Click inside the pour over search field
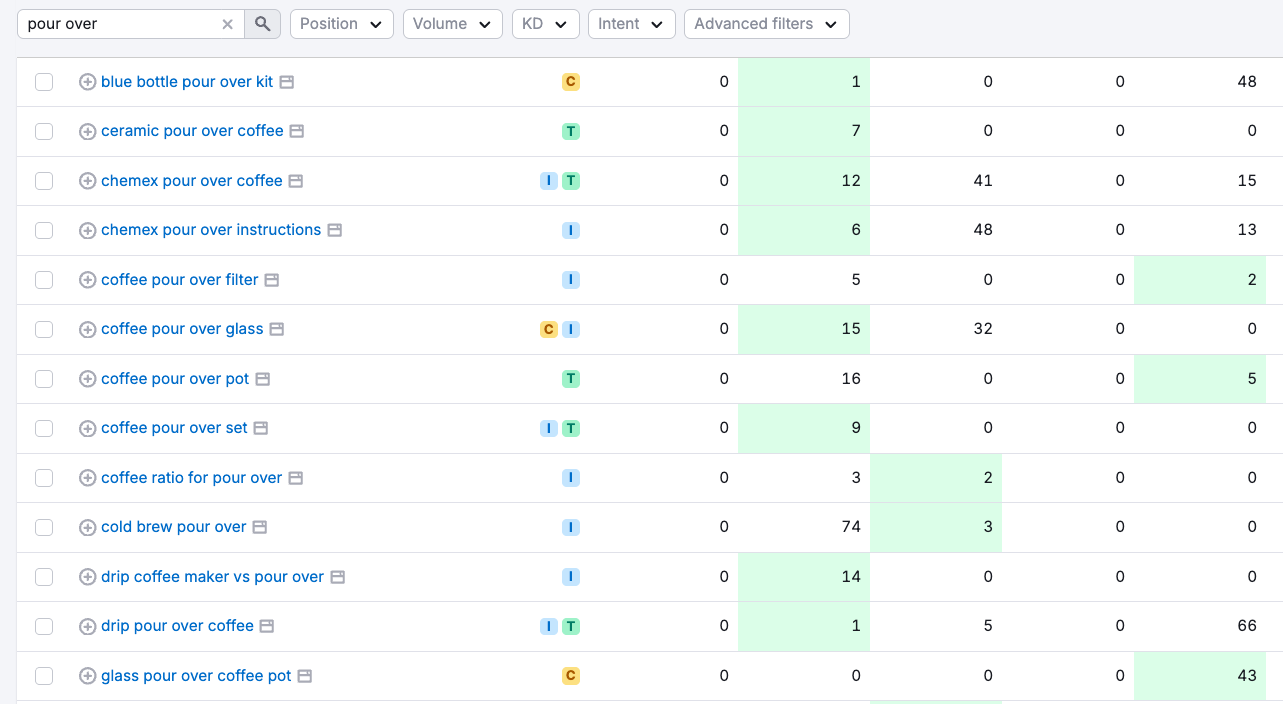This screenshot has width=1283, height=704. coord(120,23)
